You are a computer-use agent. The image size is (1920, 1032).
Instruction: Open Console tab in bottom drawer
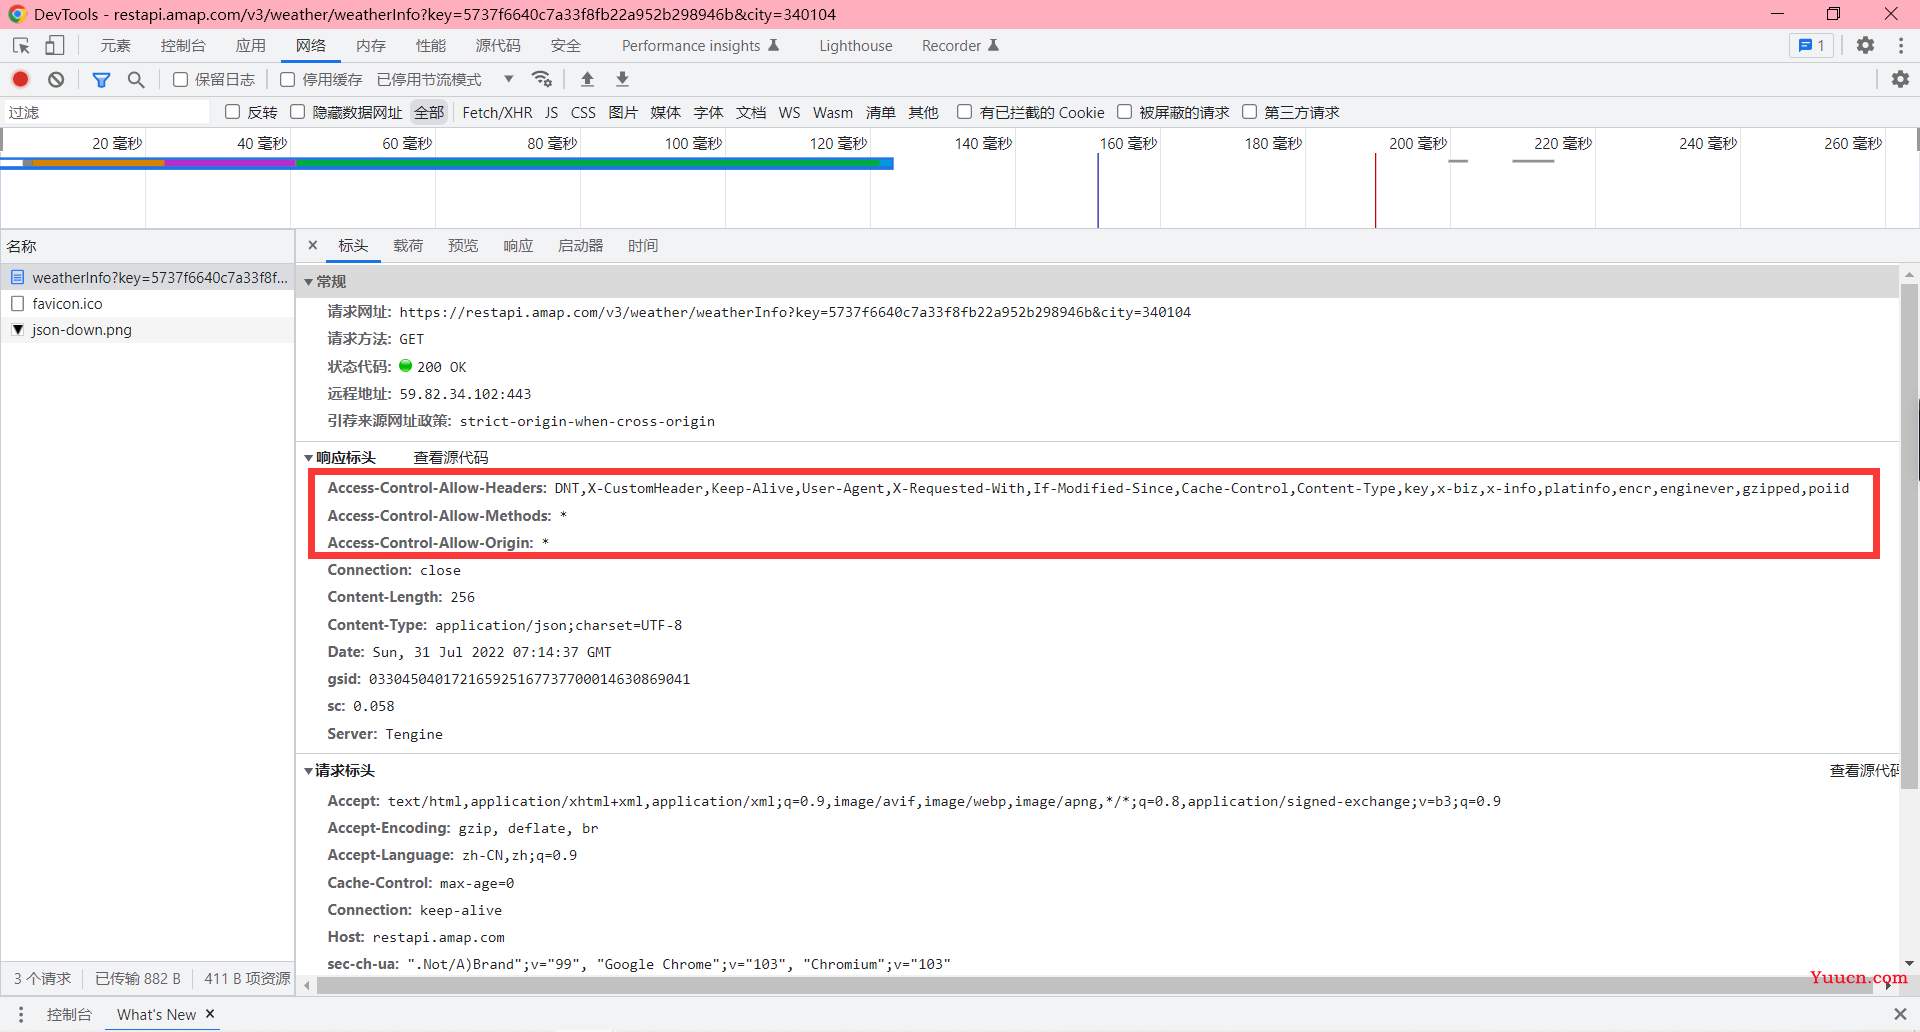pyautogui.click(x=69, y=1014)
